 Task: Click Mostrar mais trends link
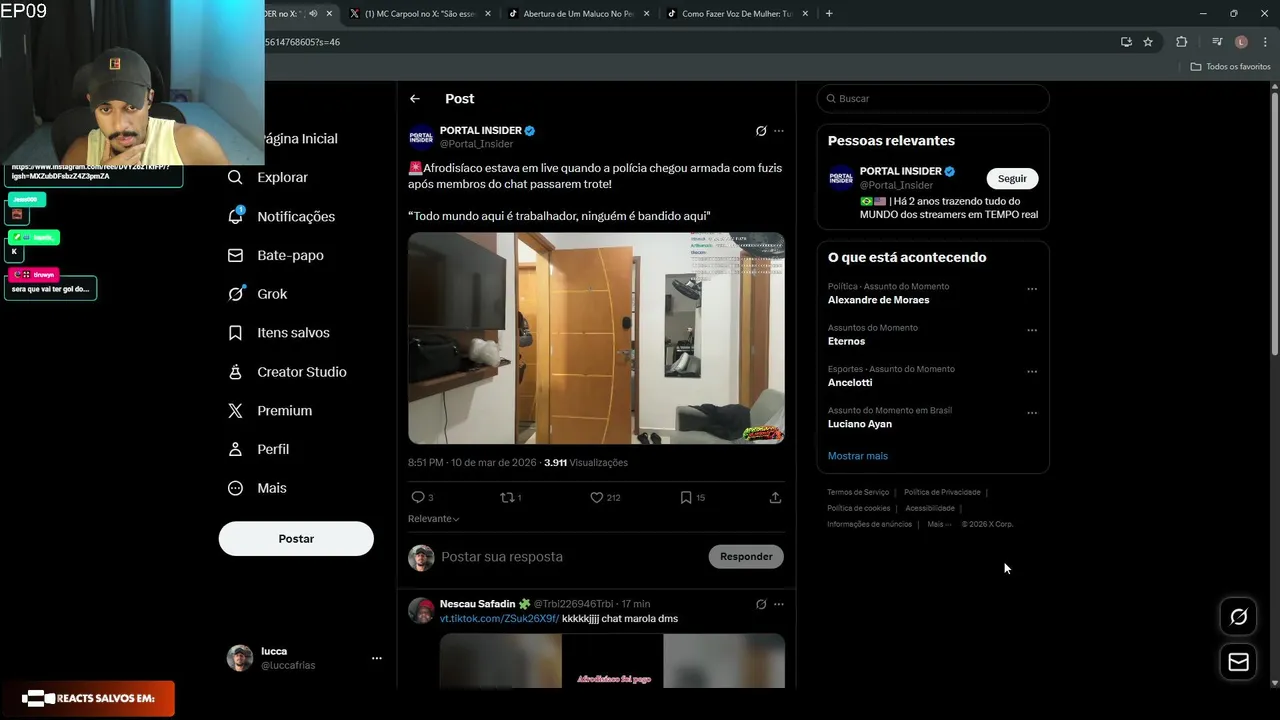coord(858,456)
